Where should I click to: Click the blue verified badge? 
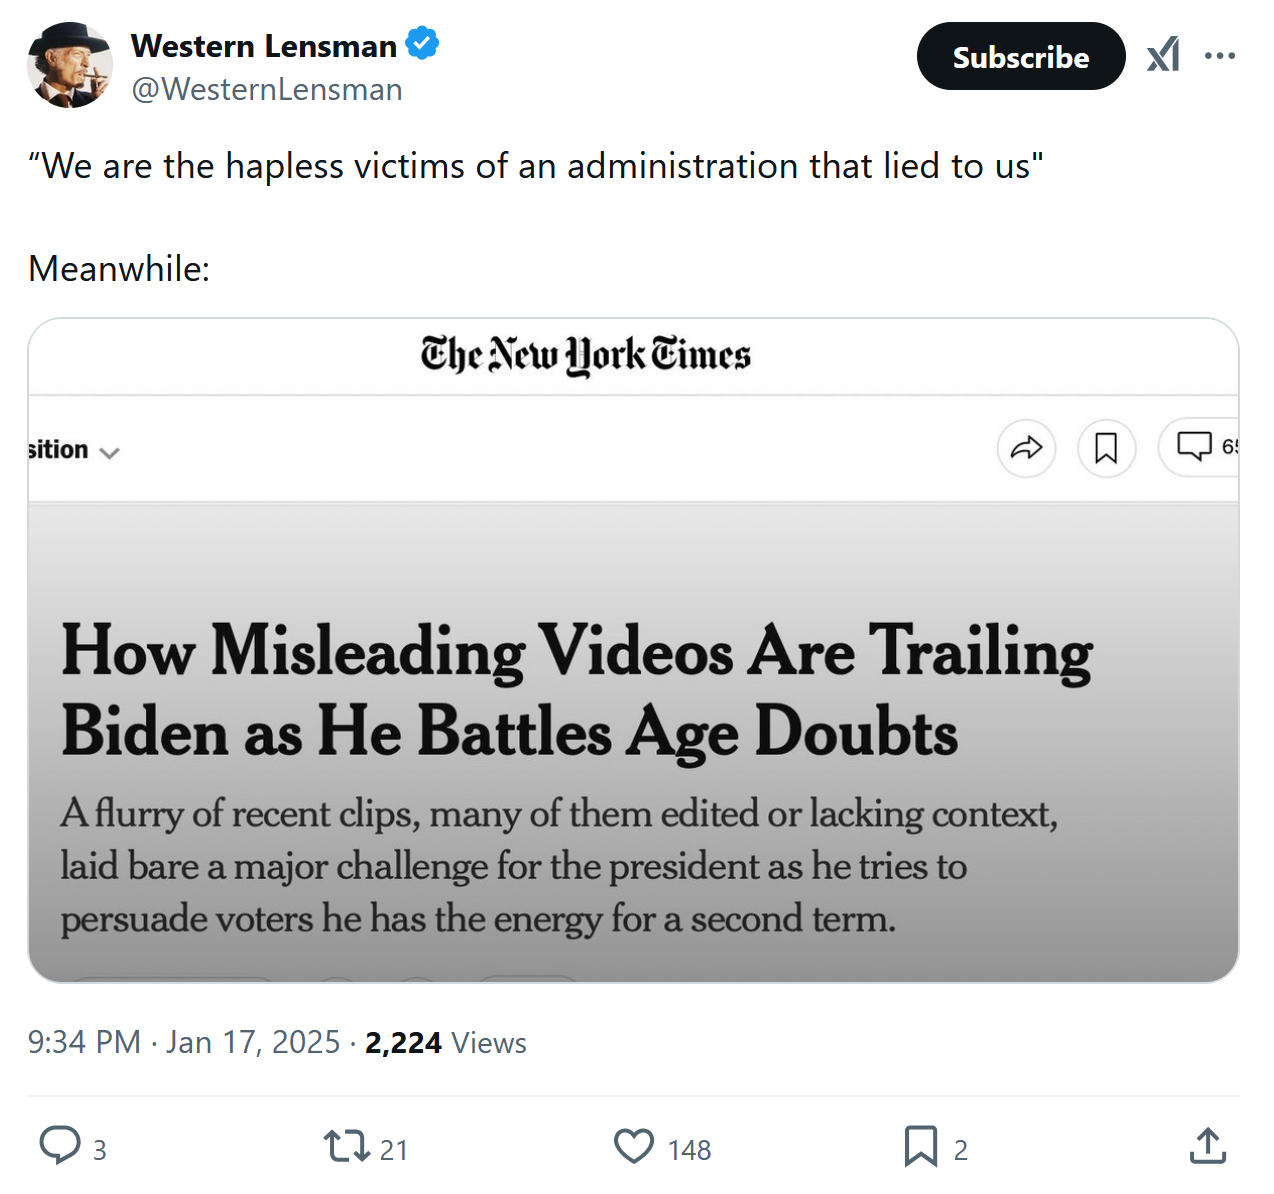pos(423,45)
